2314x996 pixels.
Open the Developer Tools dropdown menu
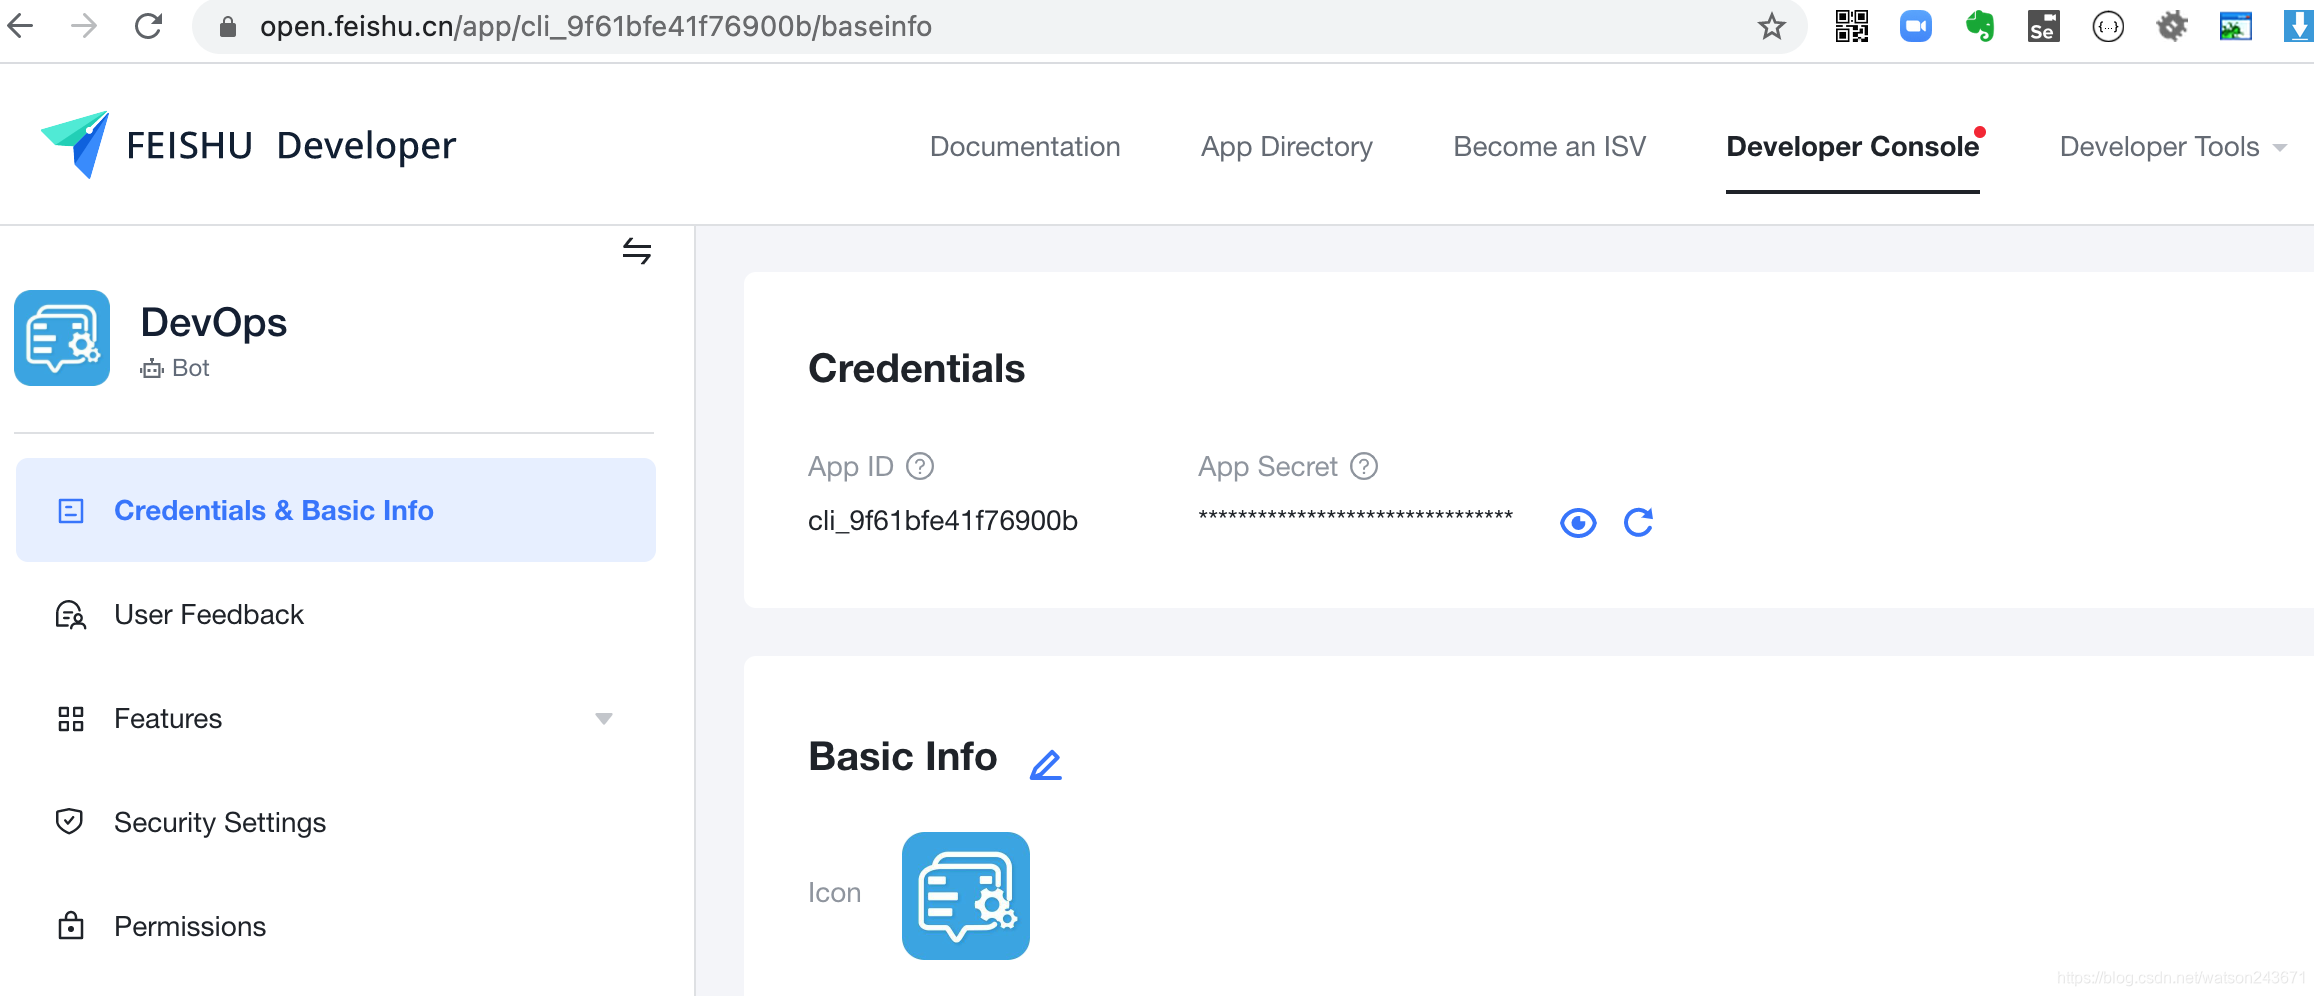[x=2173, y=147]
